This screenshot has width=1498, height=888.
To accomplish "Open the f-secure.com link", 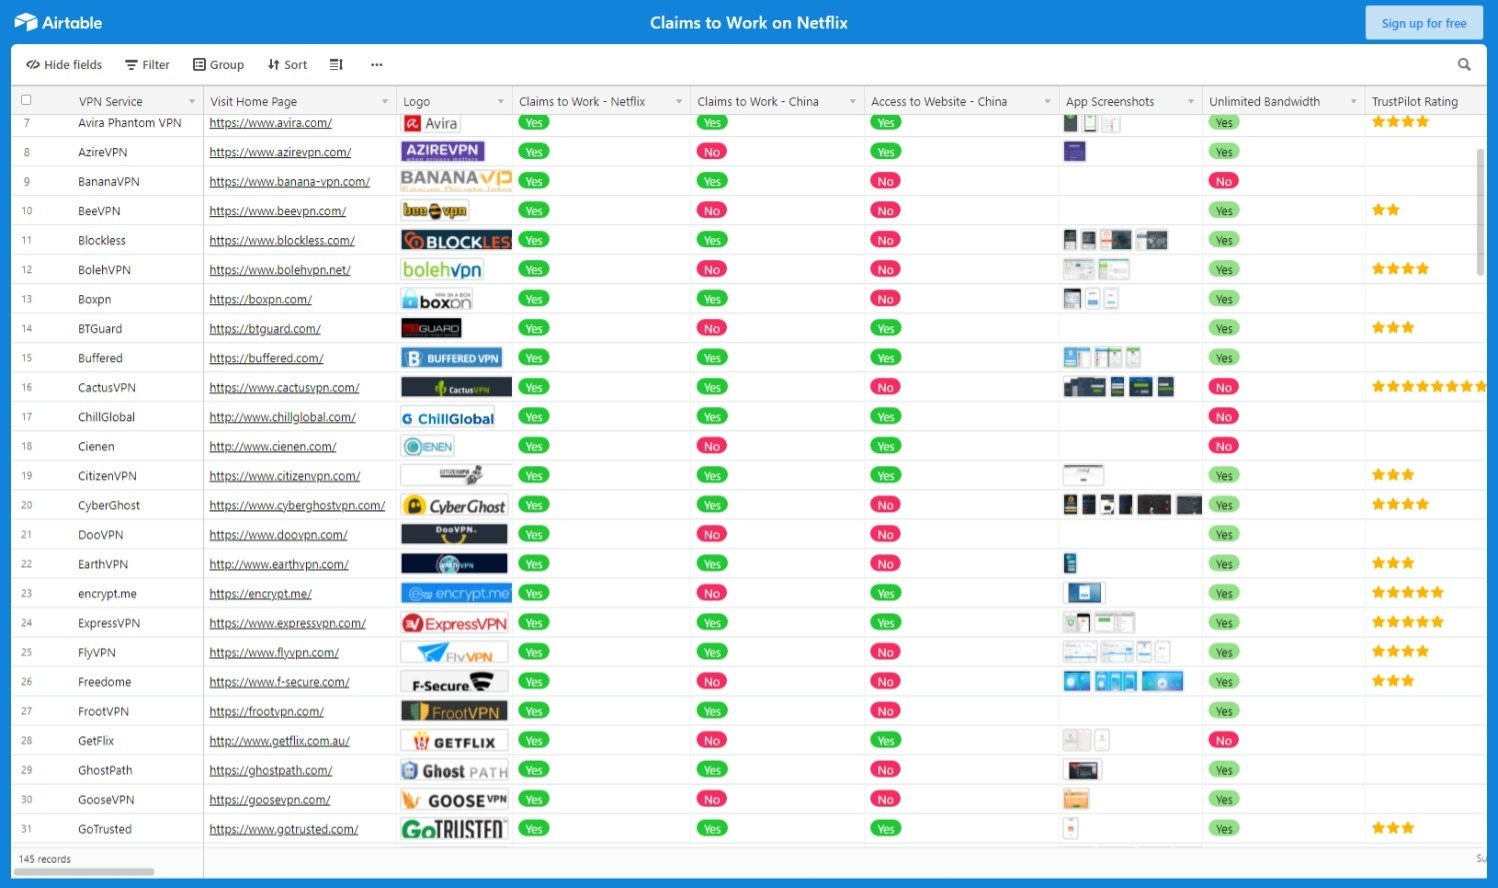I will coord(279,682).
